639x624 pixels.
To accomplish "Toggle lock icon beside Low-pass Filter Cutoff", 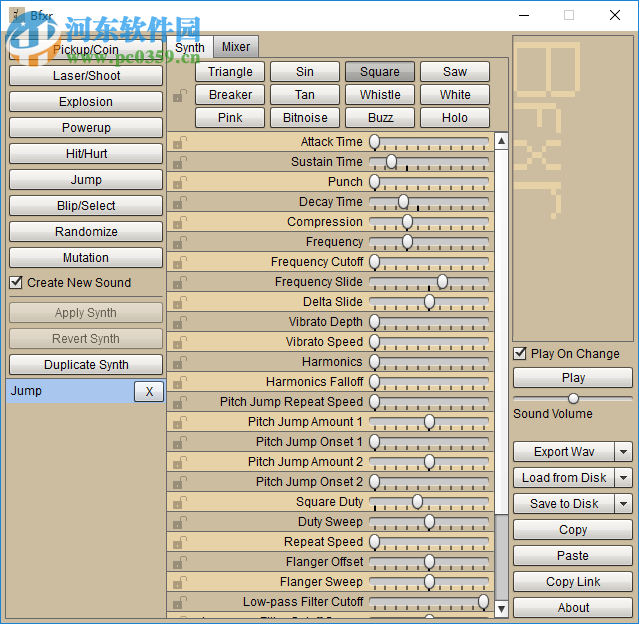I will tap(180, 602).
